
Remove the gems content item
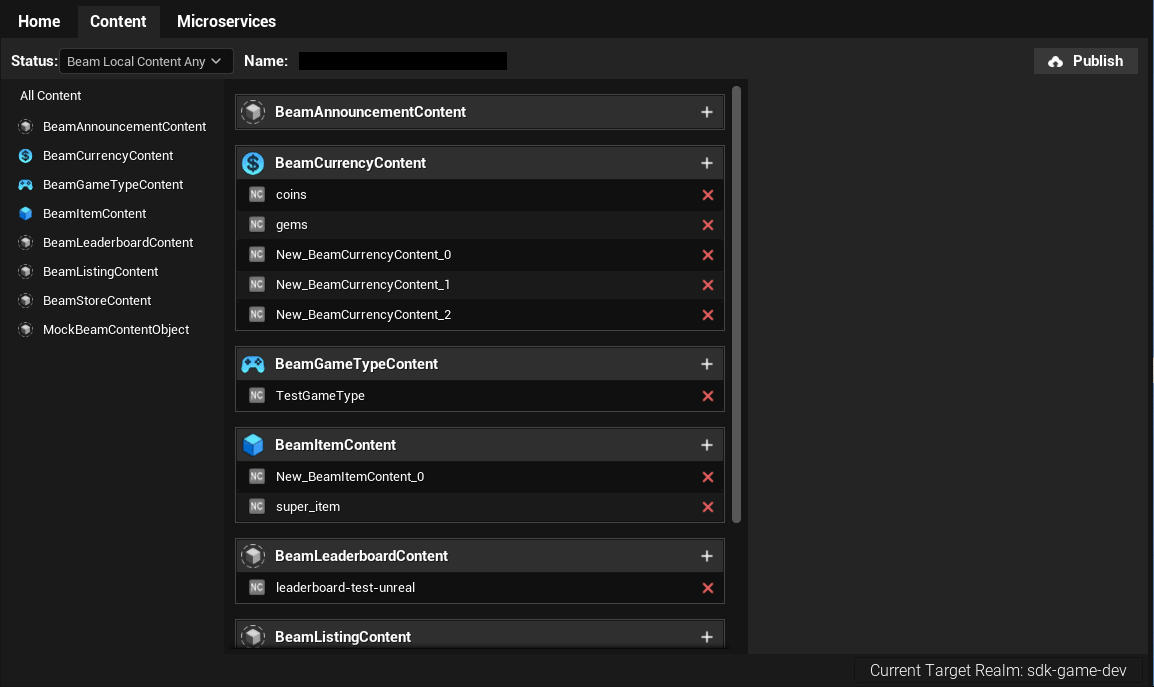click(708, 225)
